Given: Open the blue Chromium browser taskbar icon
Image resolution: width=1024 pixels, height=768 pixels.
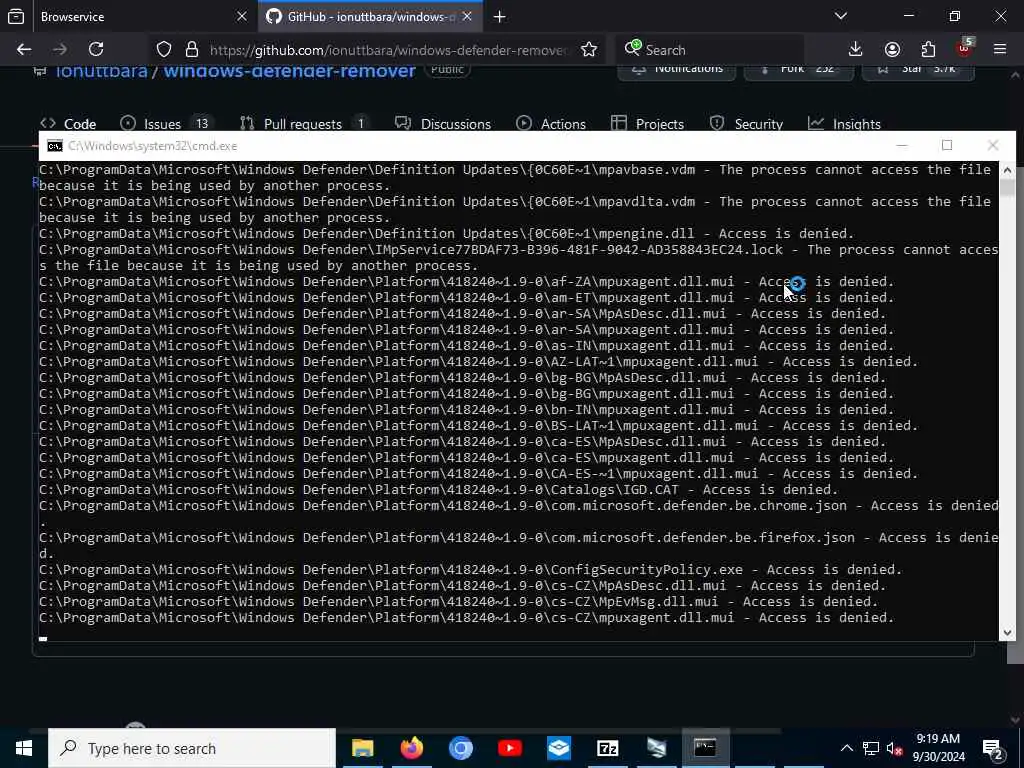Looking at the screenshot, I should click(x=460, y=748).
